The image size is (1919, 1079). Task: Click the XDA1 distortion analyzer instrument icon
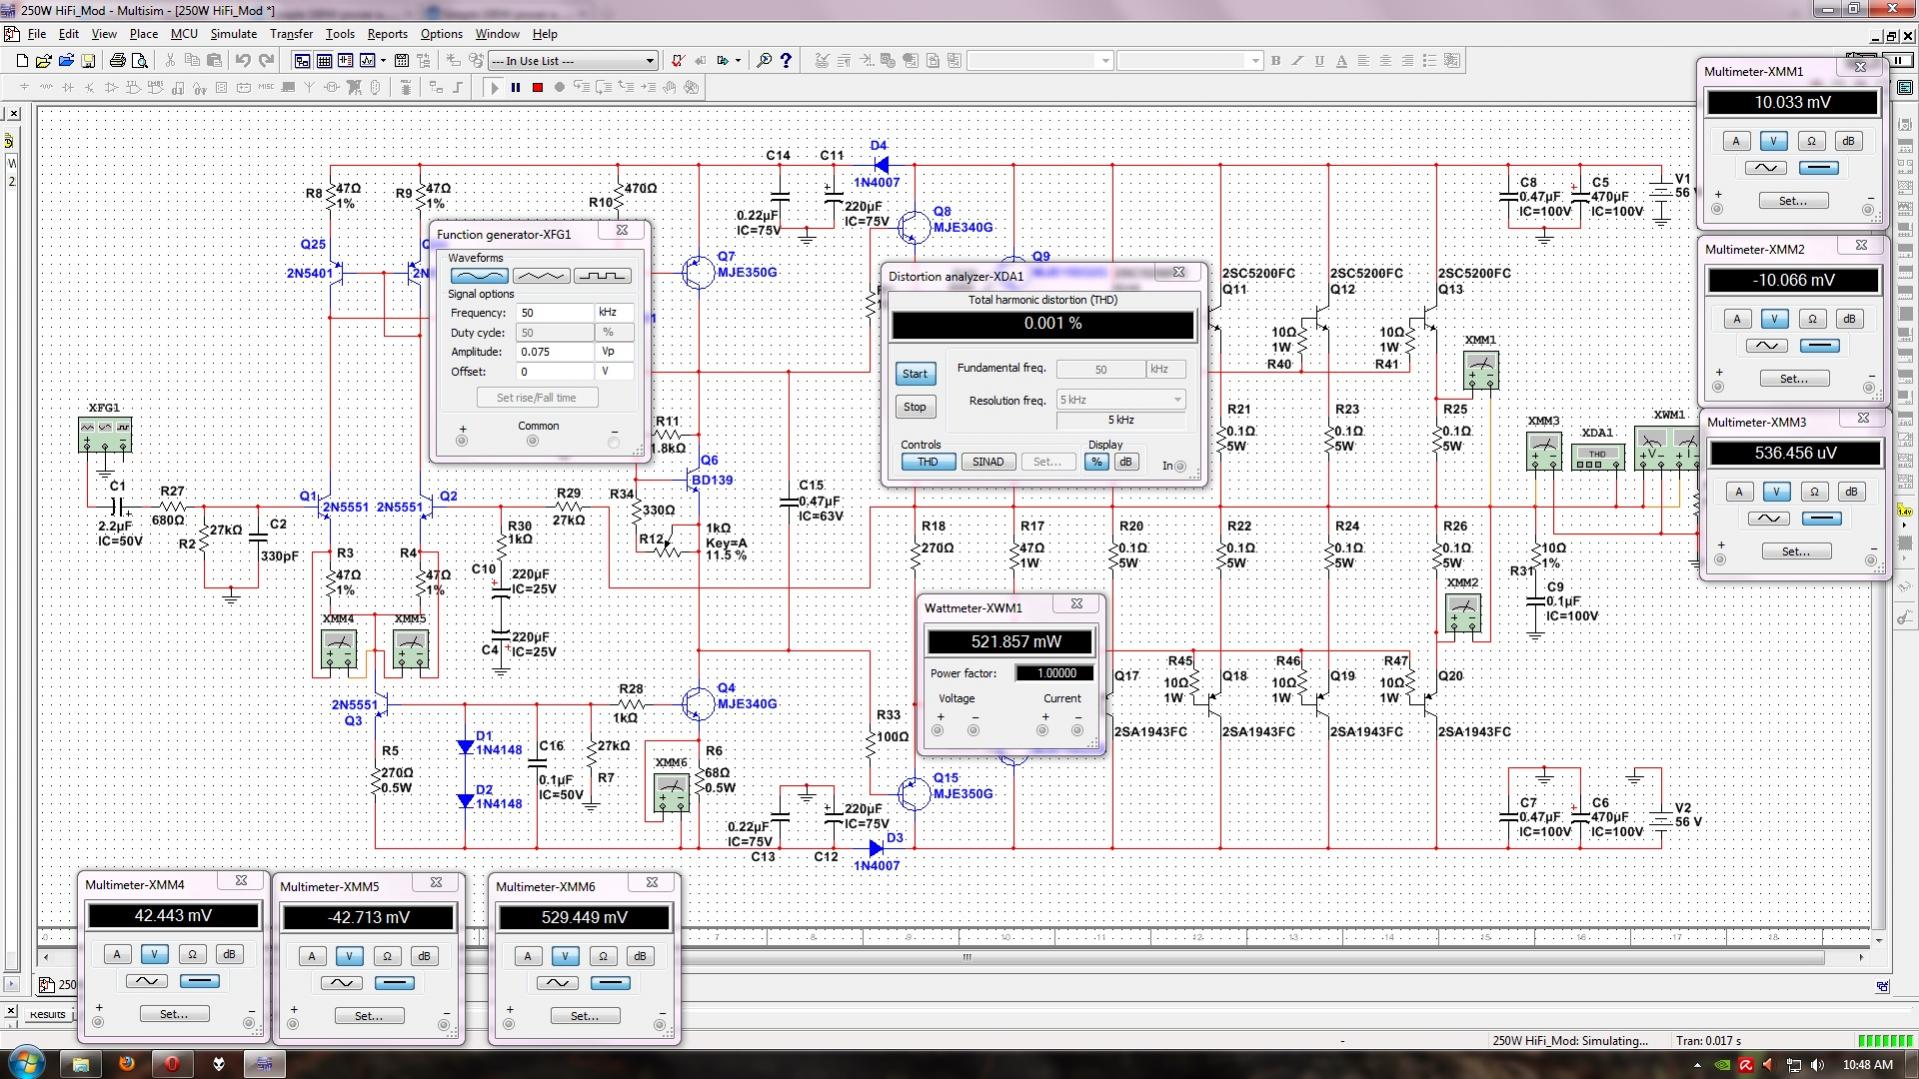[x=1598, y=457]
